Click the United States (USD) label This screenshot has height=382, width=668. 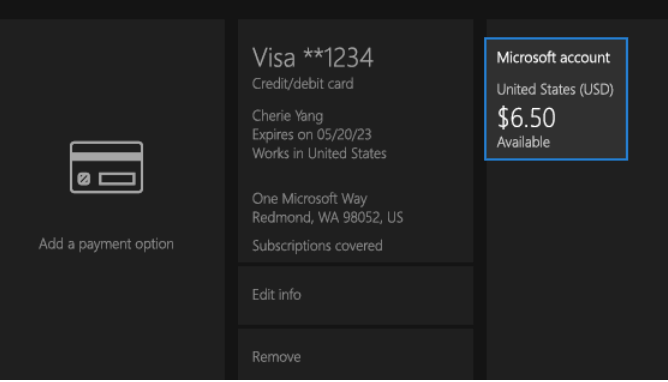(x=555, y=89)
